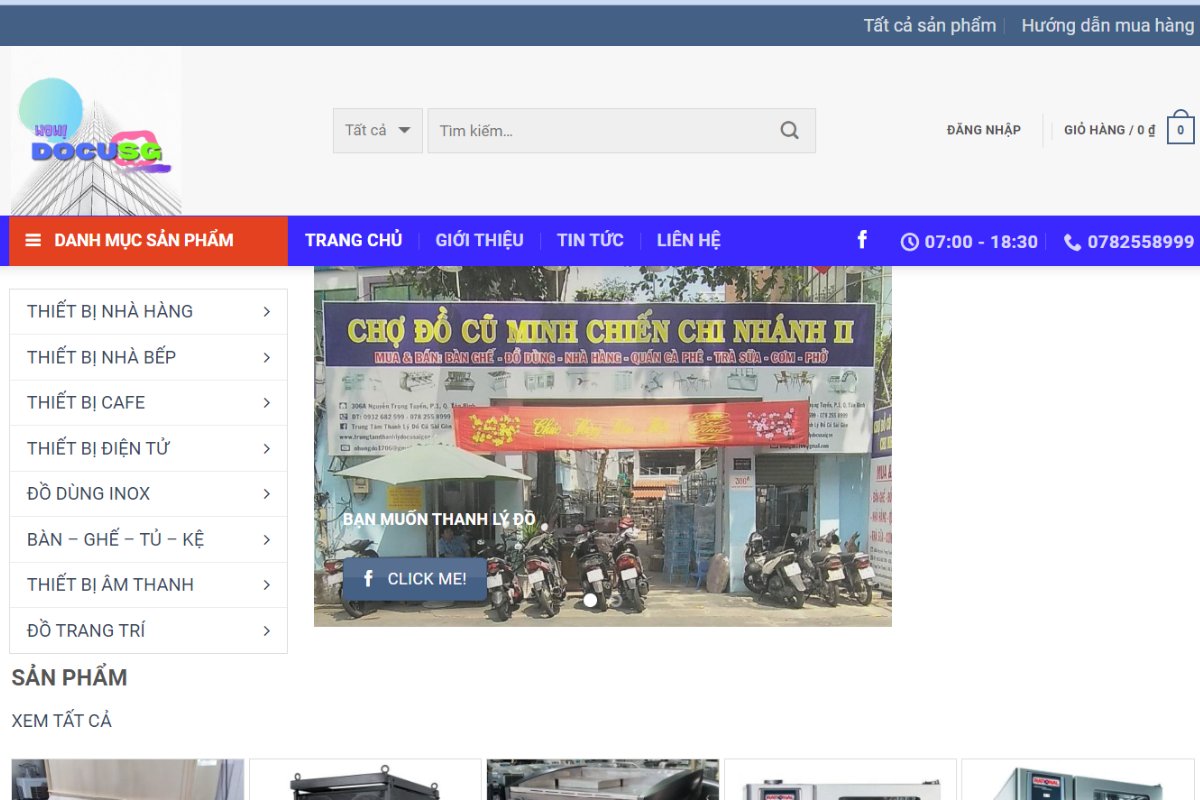Expand Bàn – Ghế – Tủ – Kệ arrow
Screen dimensions: 1200x800
[x=267, y=539]
